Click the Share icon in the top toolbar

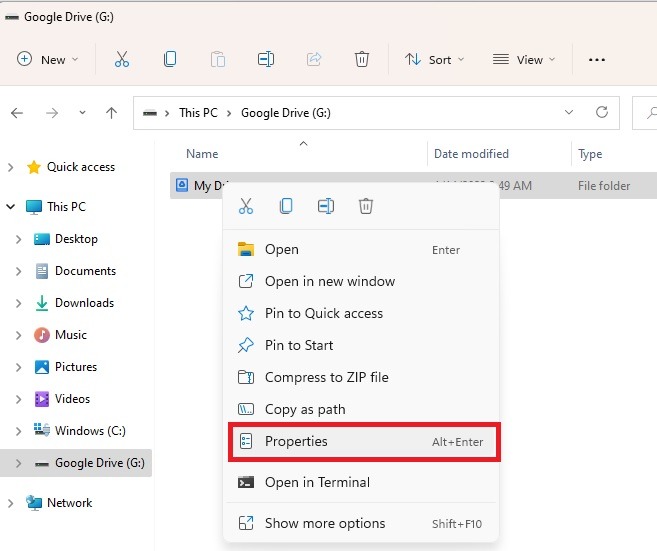click(314, 59)
